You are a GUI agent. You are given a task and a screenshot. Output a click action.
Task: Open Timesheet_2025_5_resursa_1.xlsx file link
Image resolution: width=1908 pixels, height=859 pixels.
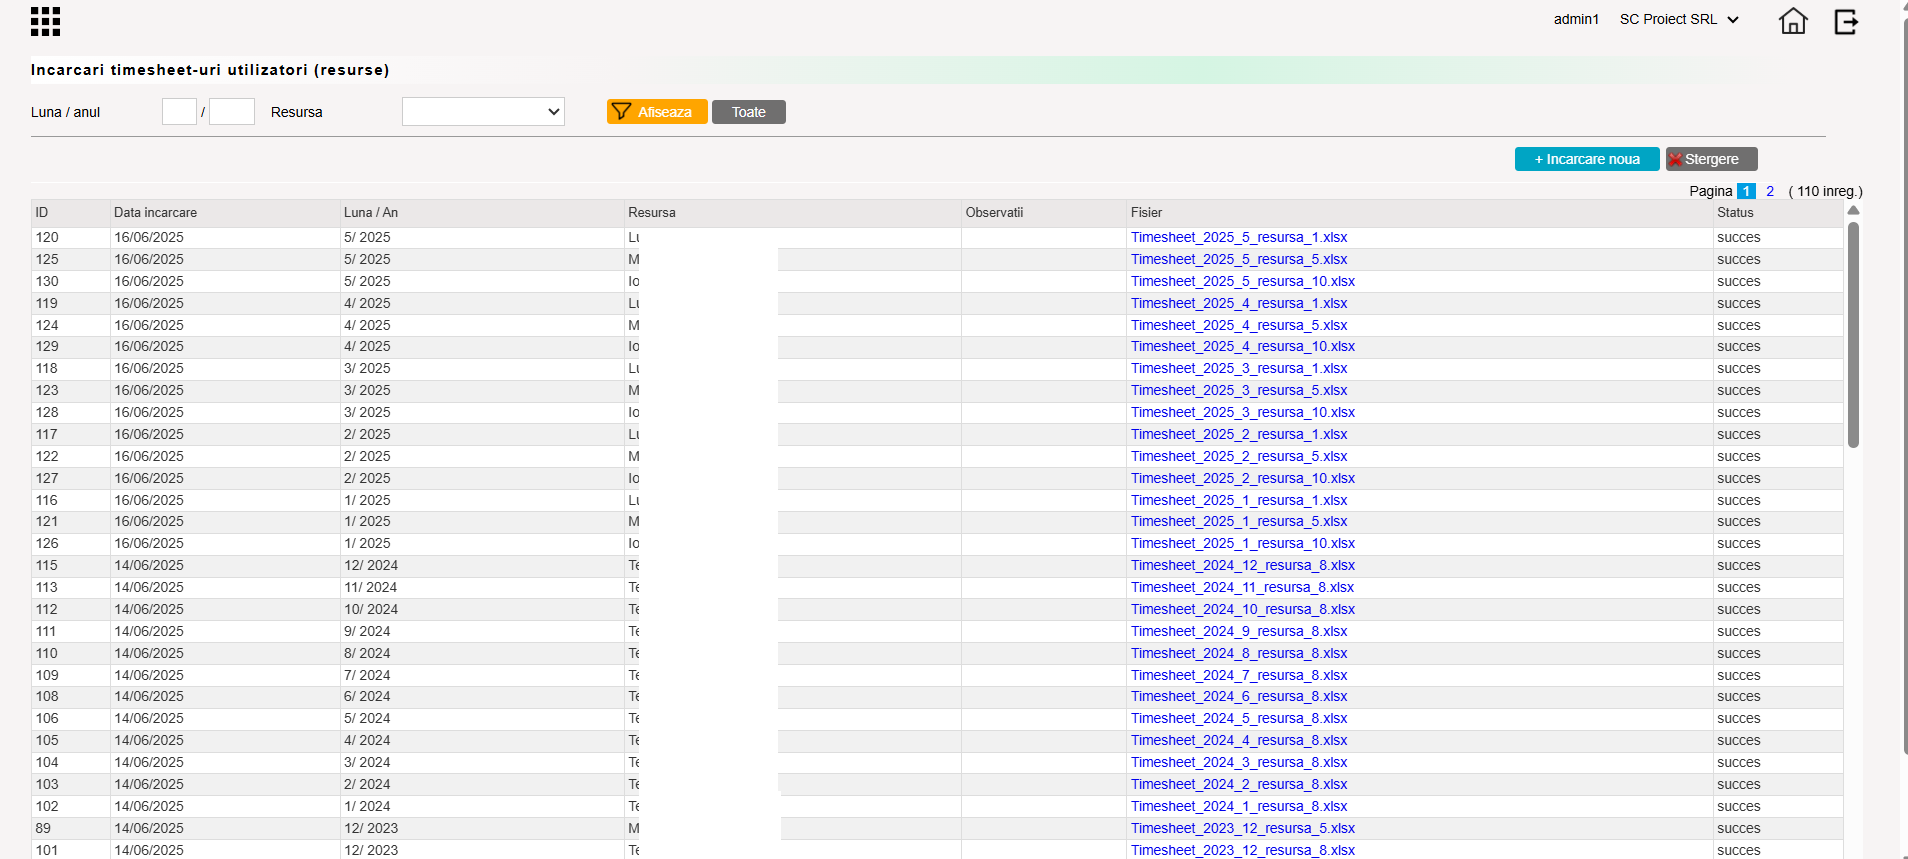click(1239, 237)
